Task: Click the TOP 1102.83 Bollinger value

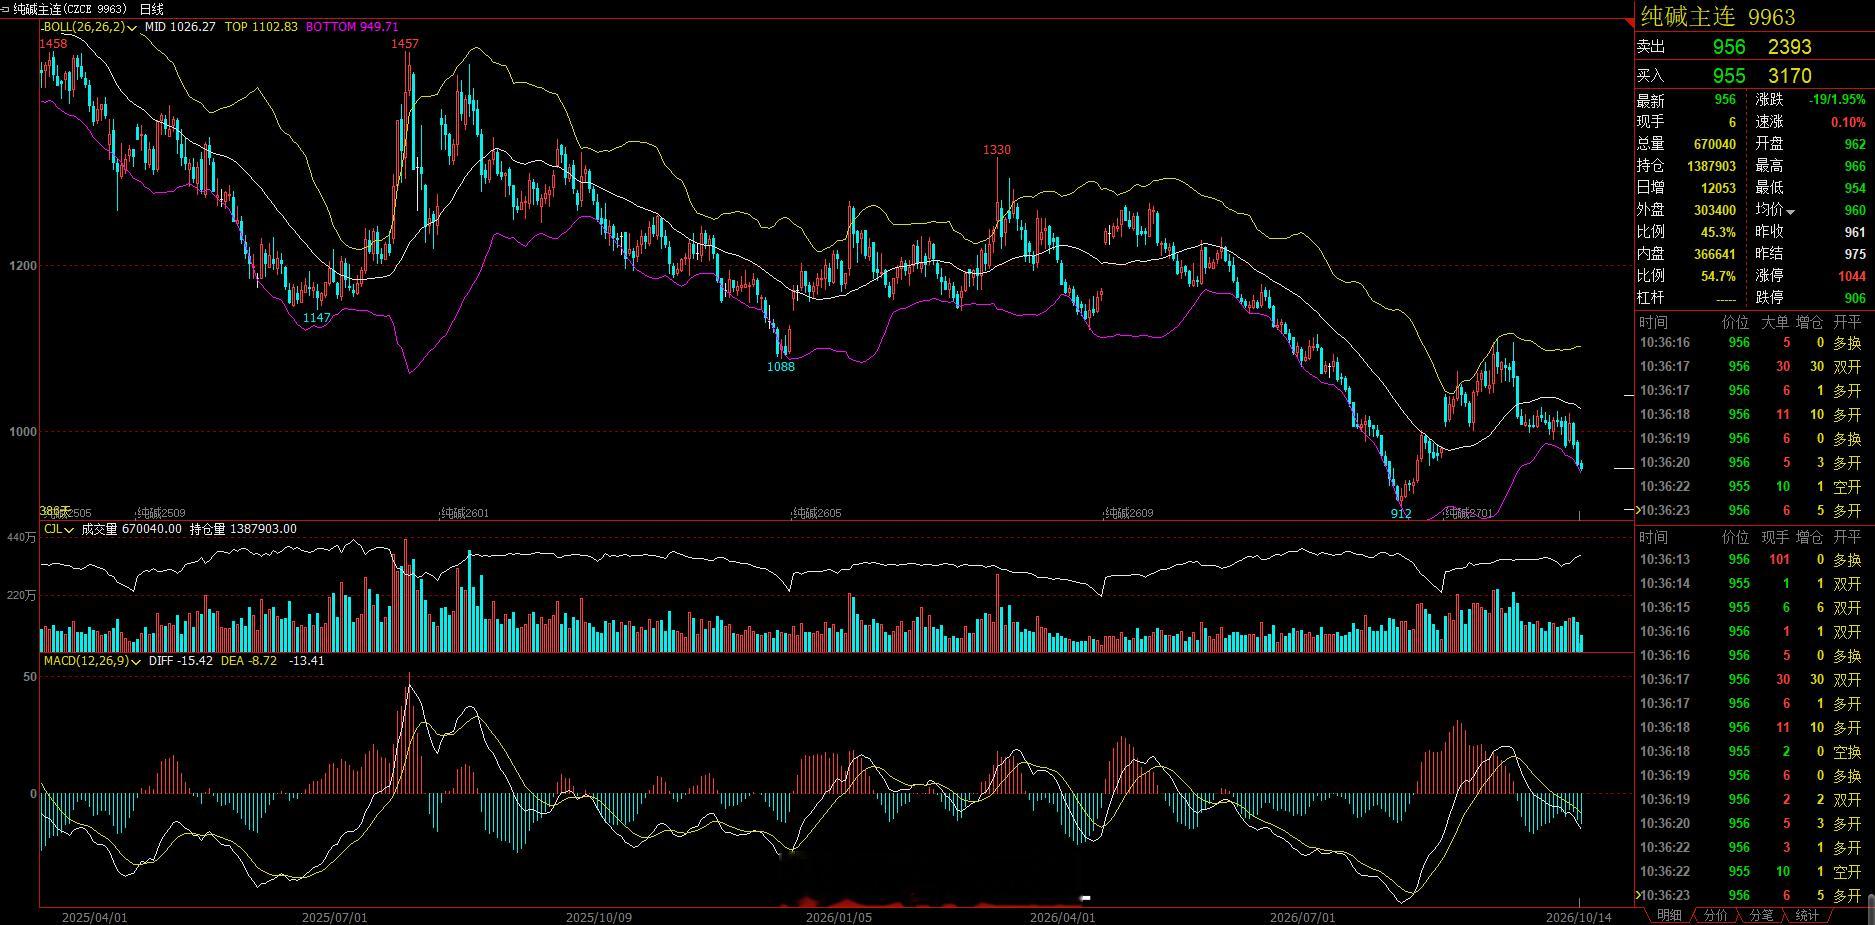Action: [261, 27]
